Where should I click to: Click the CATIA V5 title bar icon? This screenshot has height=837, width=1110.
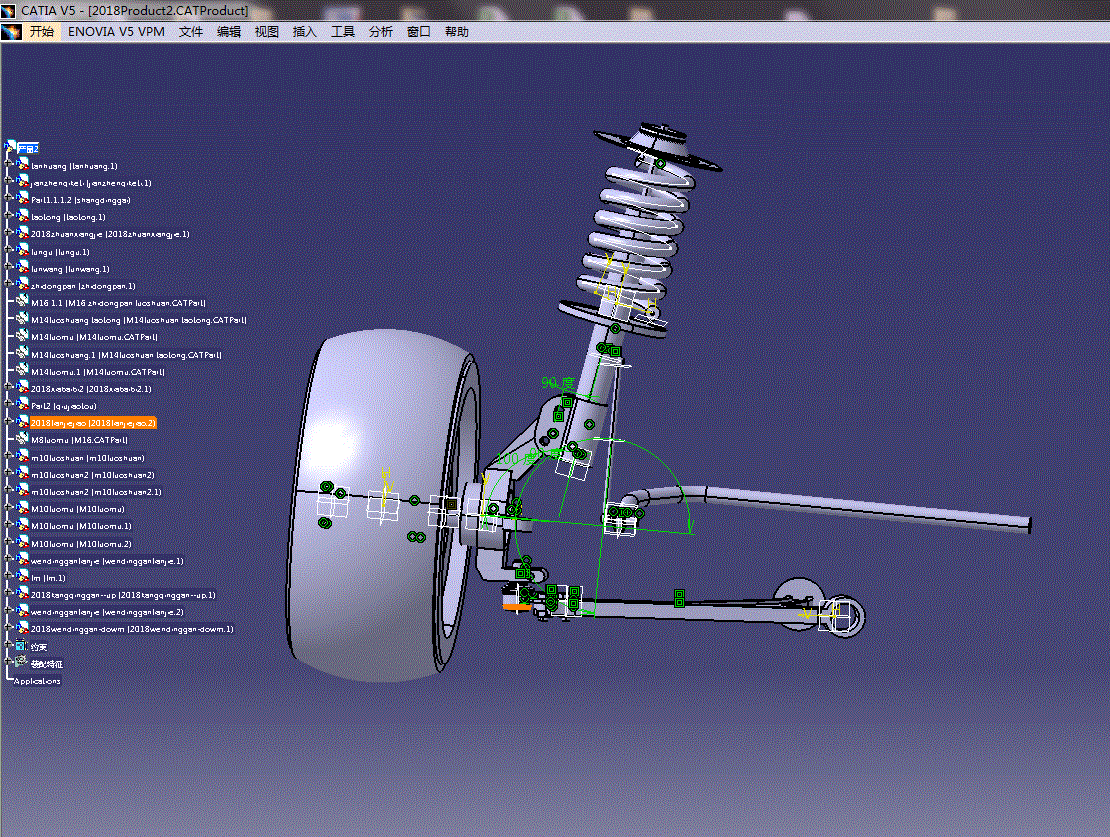pyautogui.click(x=8, y=11)
